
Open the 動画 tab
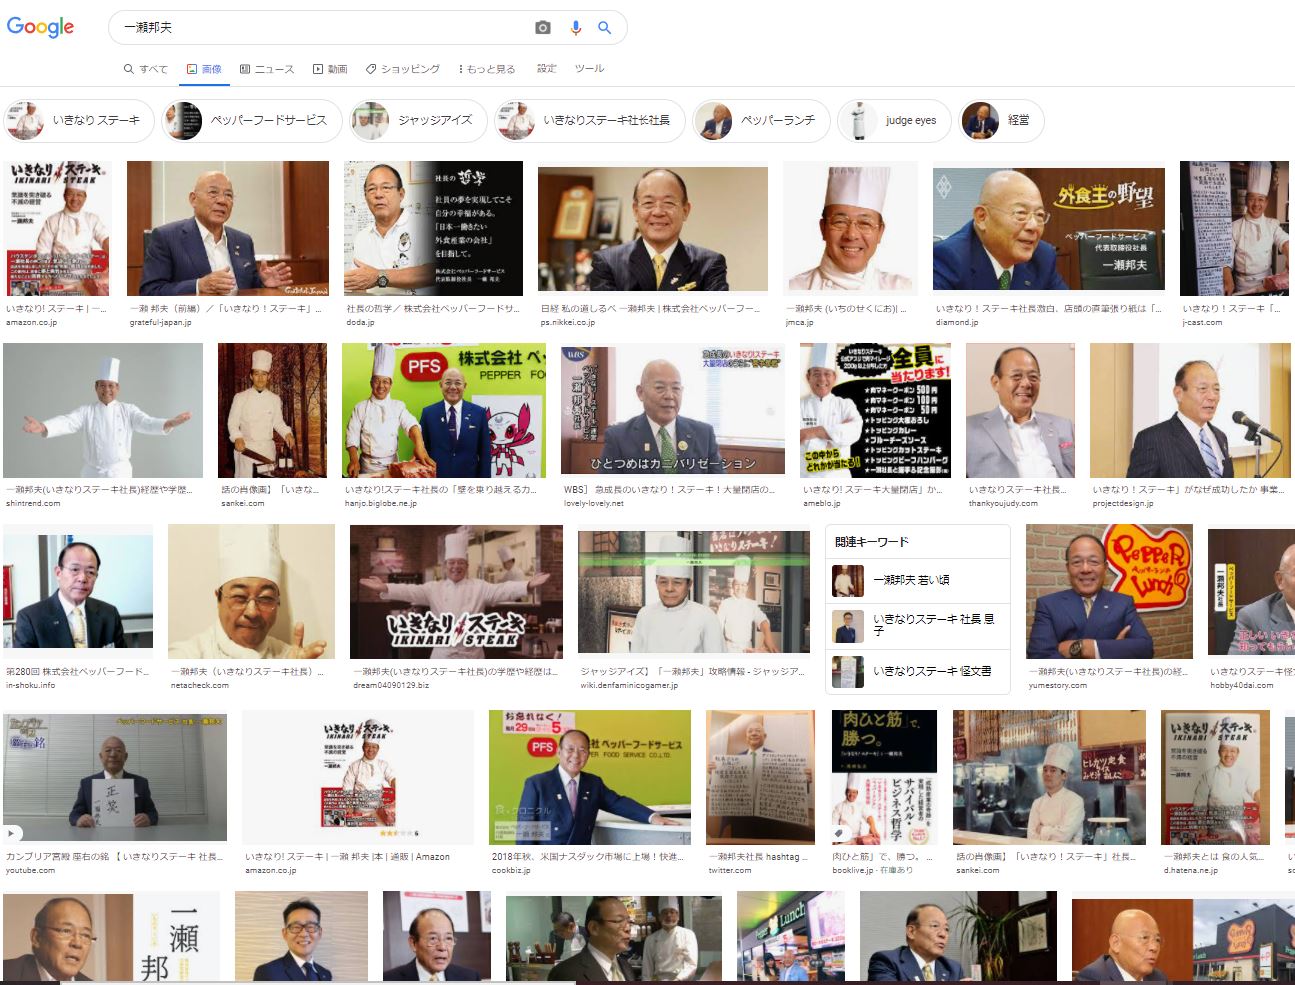coord(330,69)
